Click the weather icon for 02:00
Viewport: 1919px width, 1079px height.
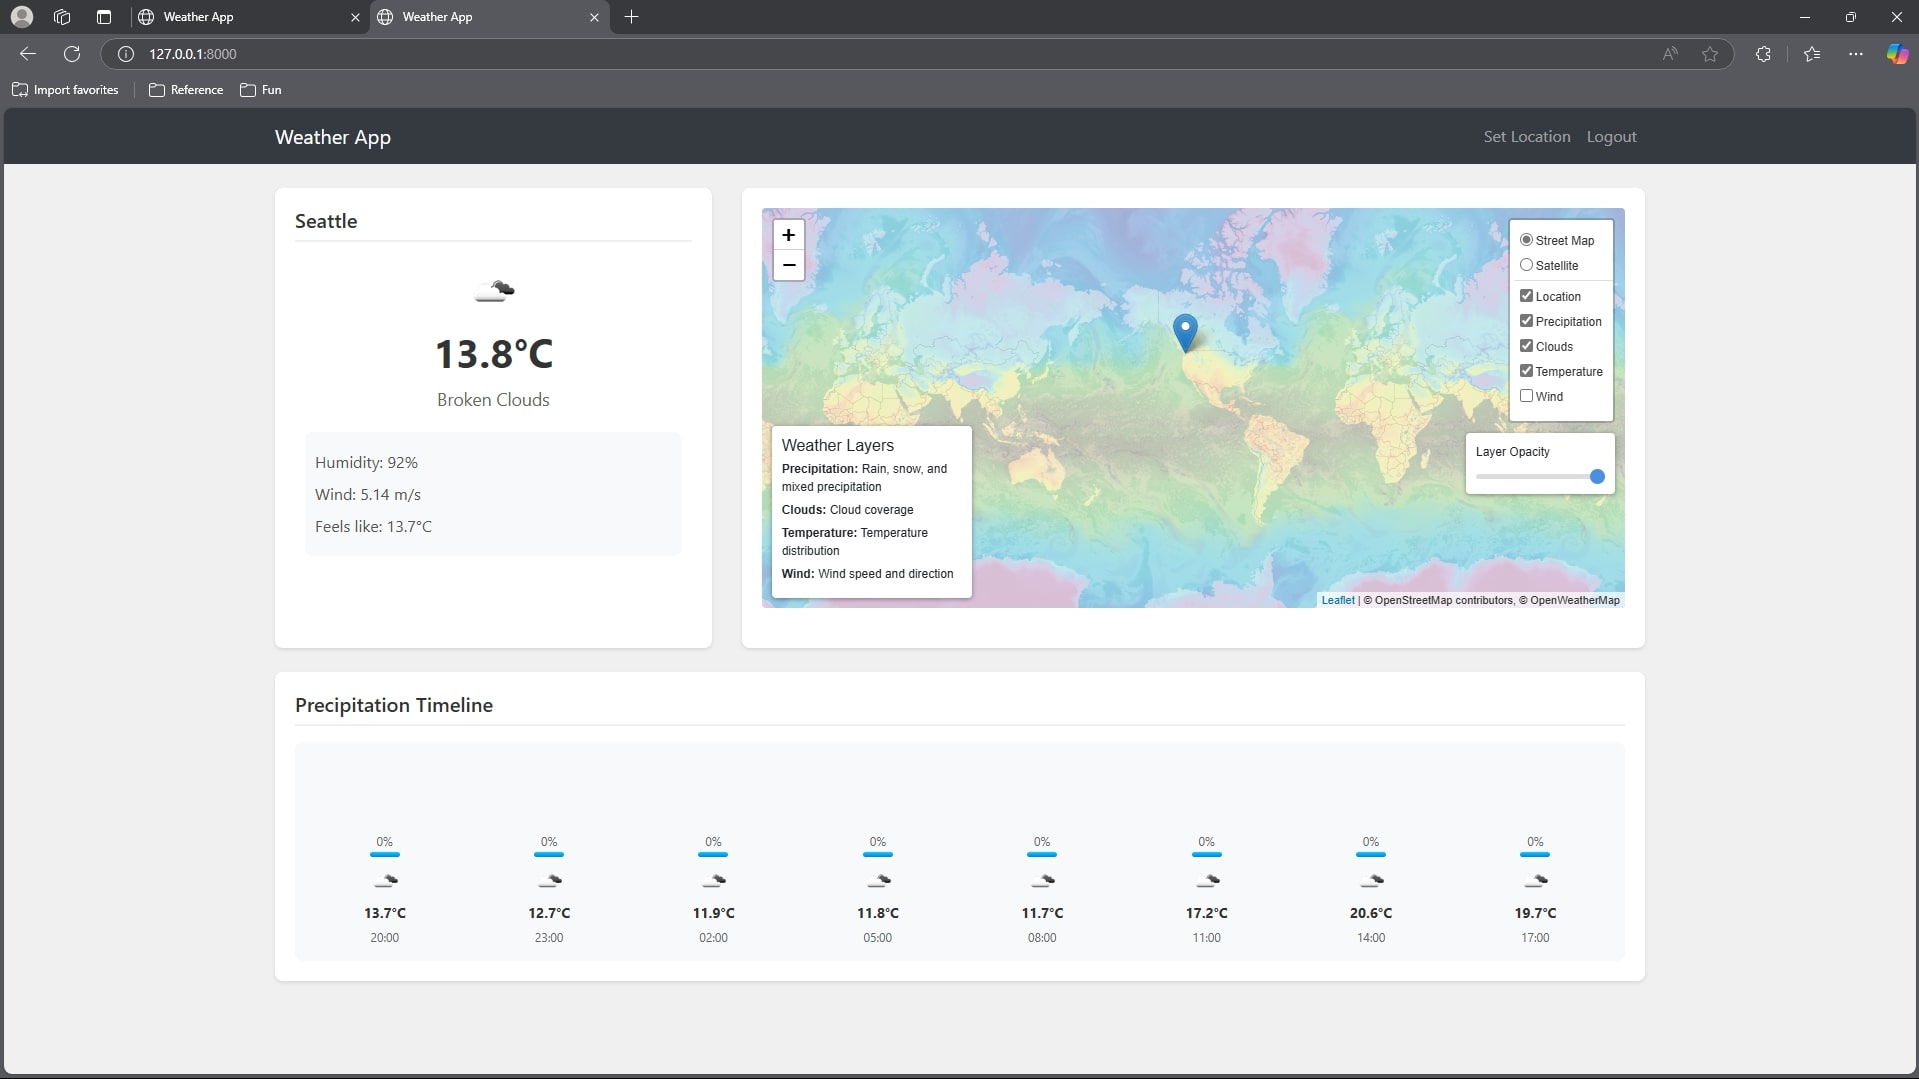click(x=713, y=880)
